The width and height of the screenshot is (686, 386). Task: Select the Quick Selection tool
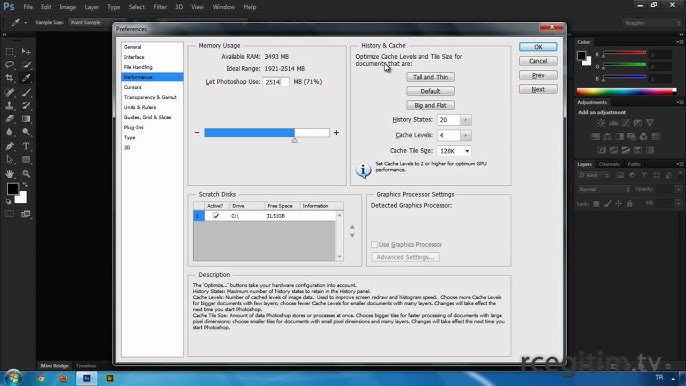coord(26,65)
